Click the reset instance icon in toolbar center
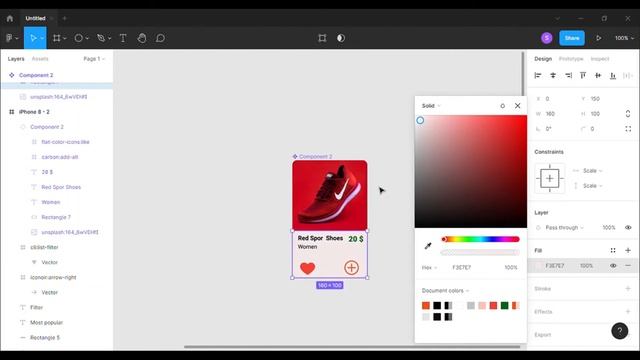The width and height of the screenshot is (640, 360). [x=322, y=38]
